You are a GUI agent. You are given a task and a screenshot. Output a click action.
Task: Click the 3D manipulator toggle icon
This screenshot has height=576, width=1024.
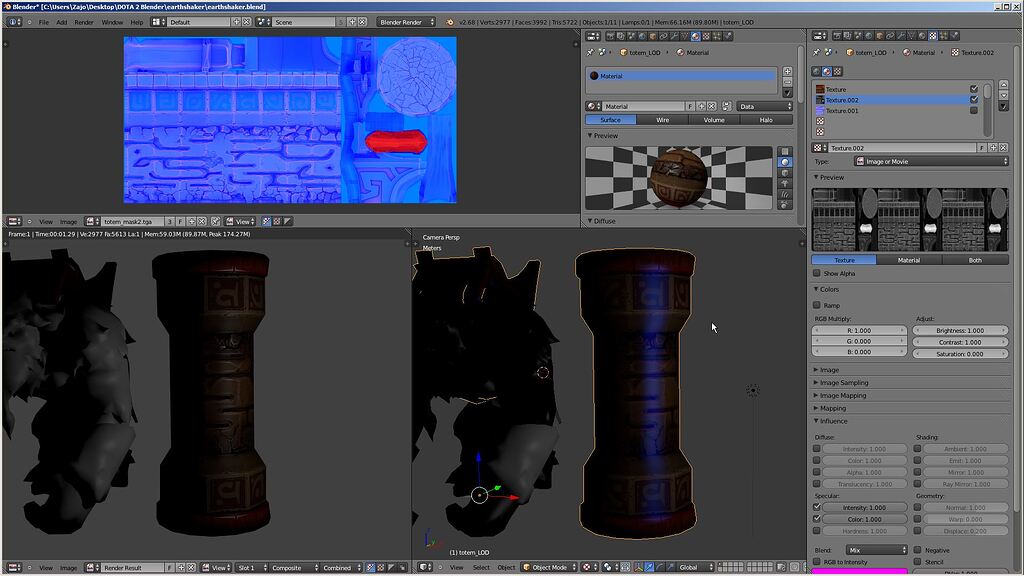638,568
